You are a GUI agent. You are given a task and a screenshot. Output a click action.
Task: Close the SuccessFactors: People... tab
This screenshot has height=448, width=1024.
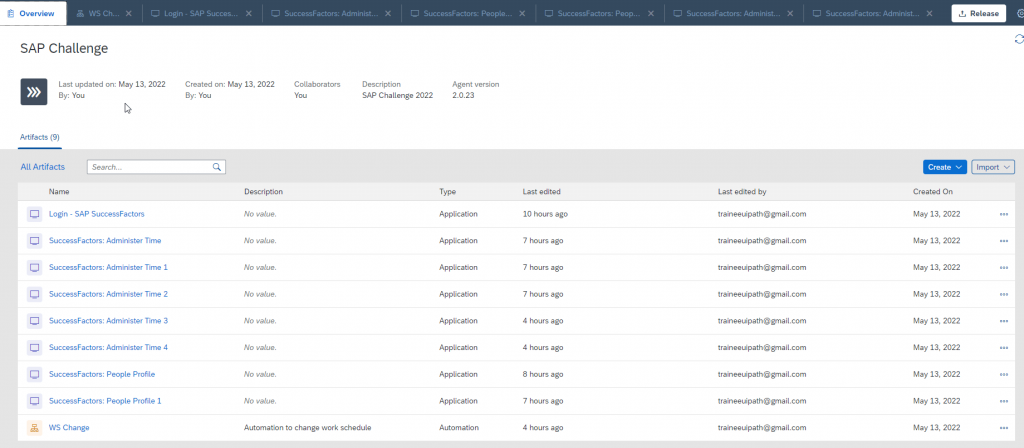[x=521, y=13]
